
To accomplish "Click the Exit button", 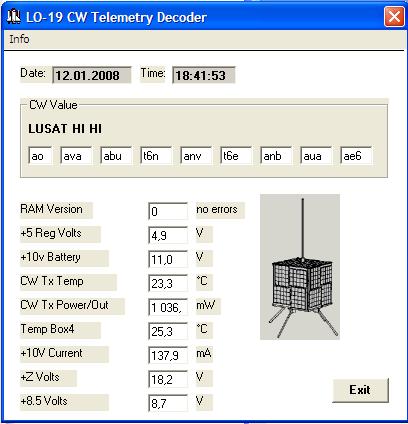I will [x=360, y=390].
